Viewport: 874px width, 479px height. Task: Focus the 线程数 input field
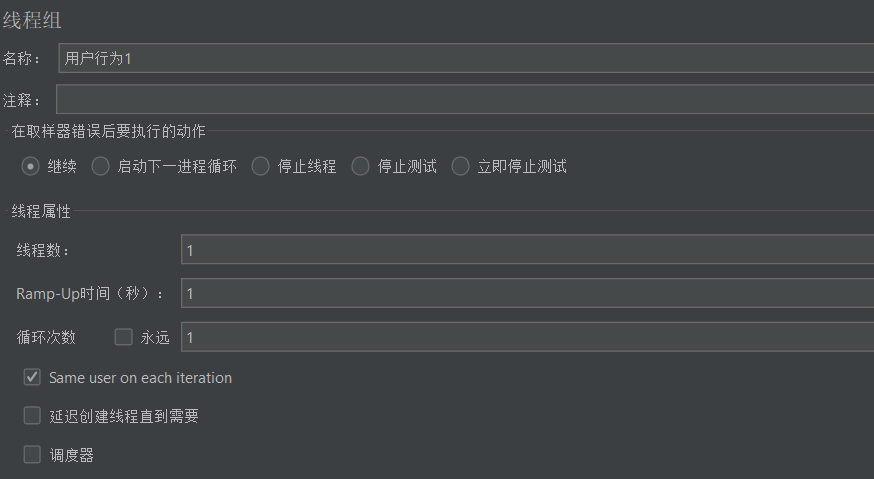click(x=527, y=249)
